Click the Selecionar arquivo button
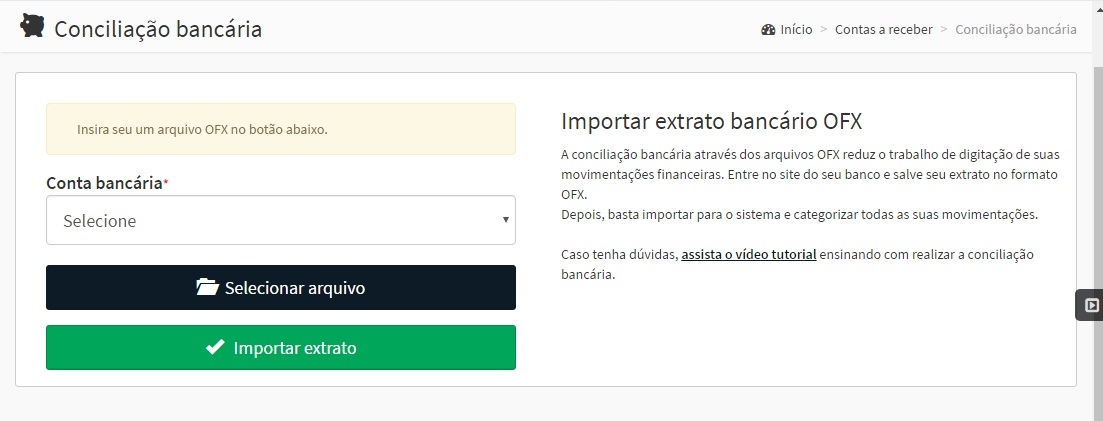 click(281, 287)
